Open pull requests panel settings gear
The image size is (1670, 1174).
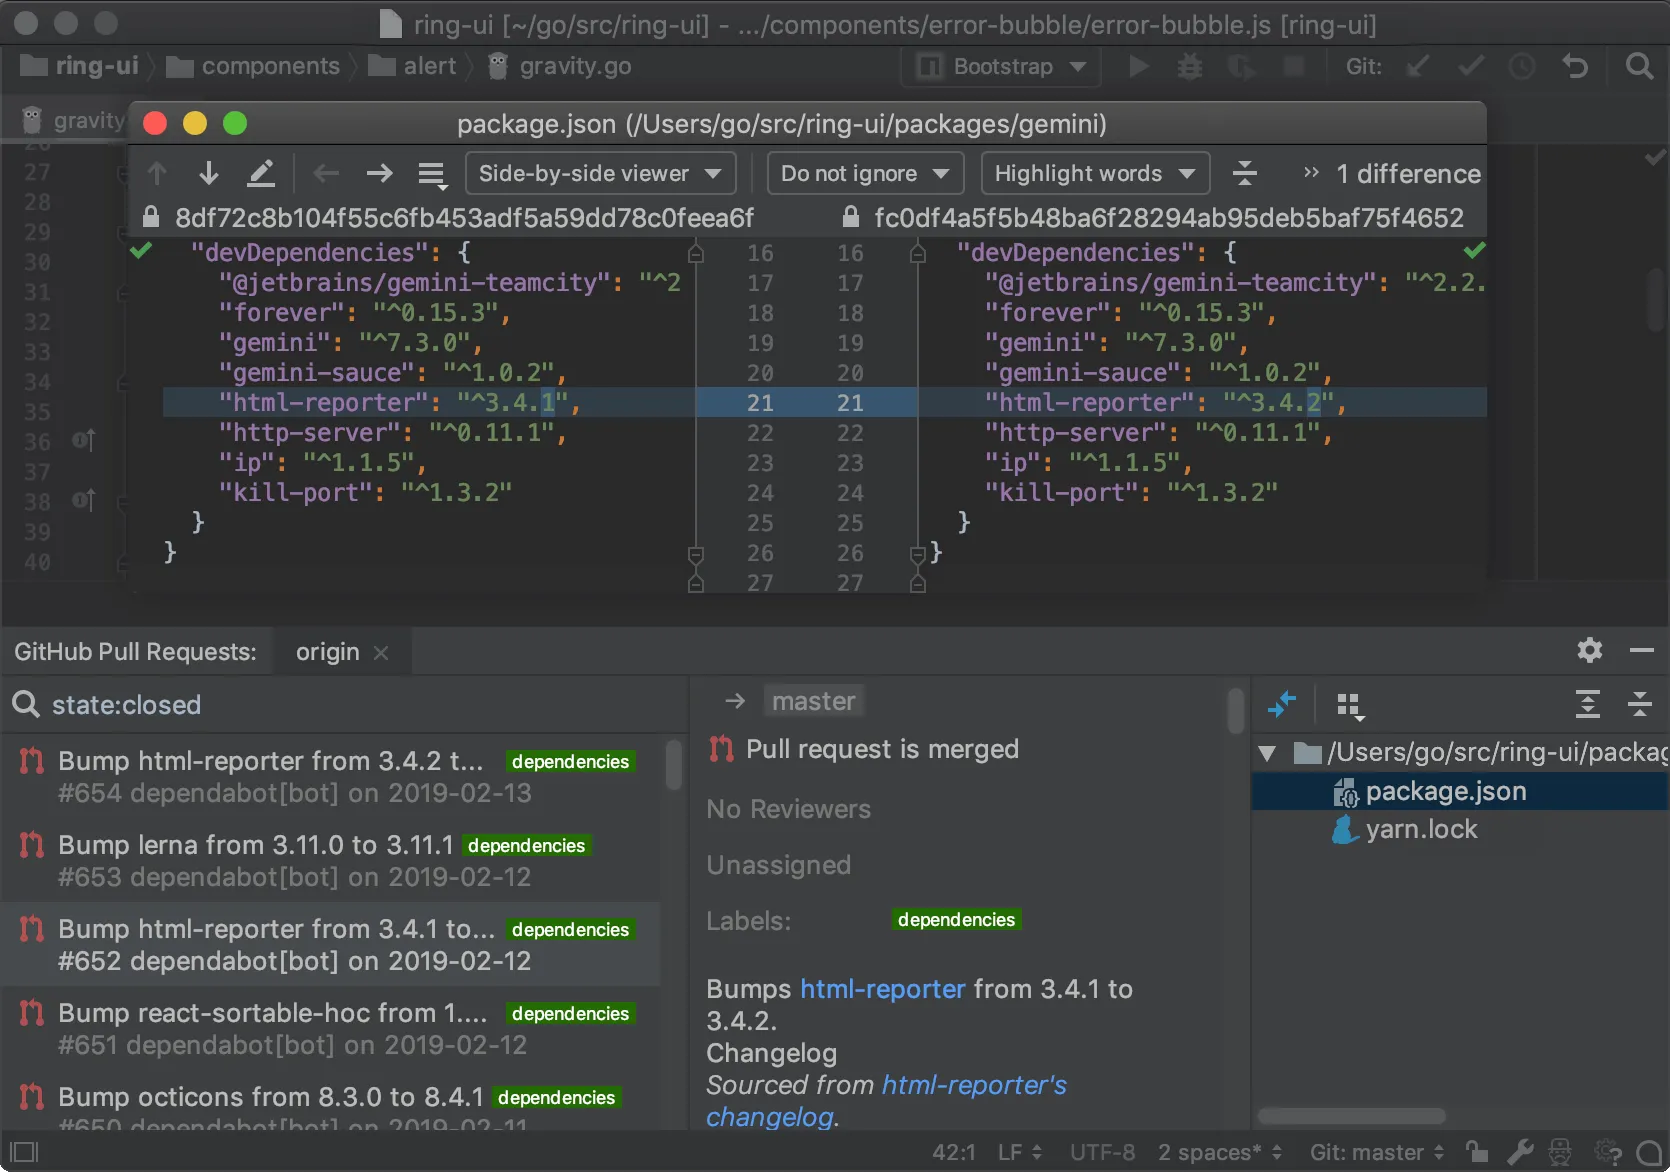coord(1589,650)
